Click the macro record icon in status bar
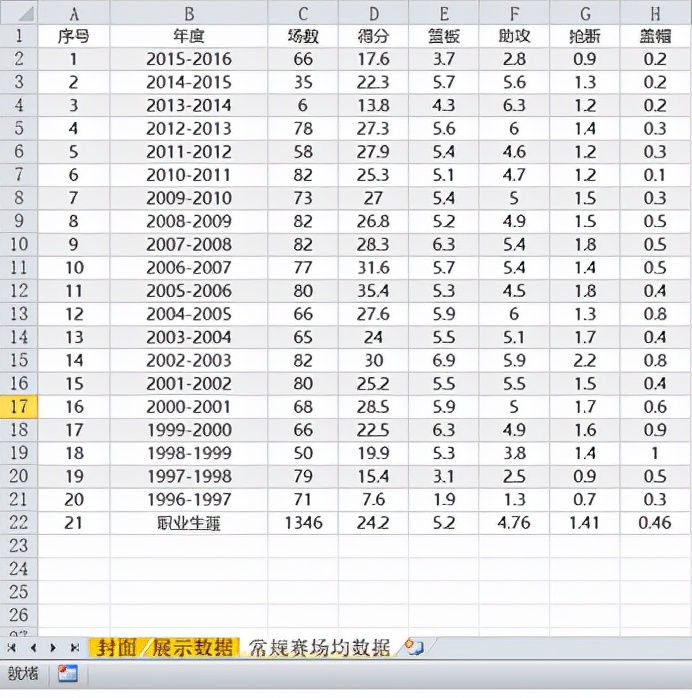The width and height of the screenshot is (692, 698). 68,674
